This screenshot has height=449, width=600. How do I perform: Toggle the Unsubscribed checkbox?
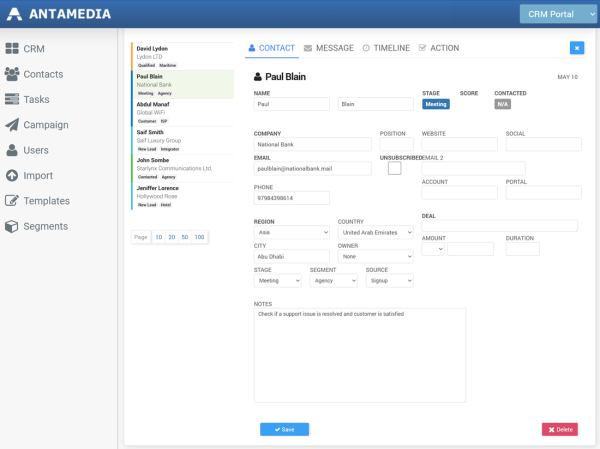coord(394,168)
